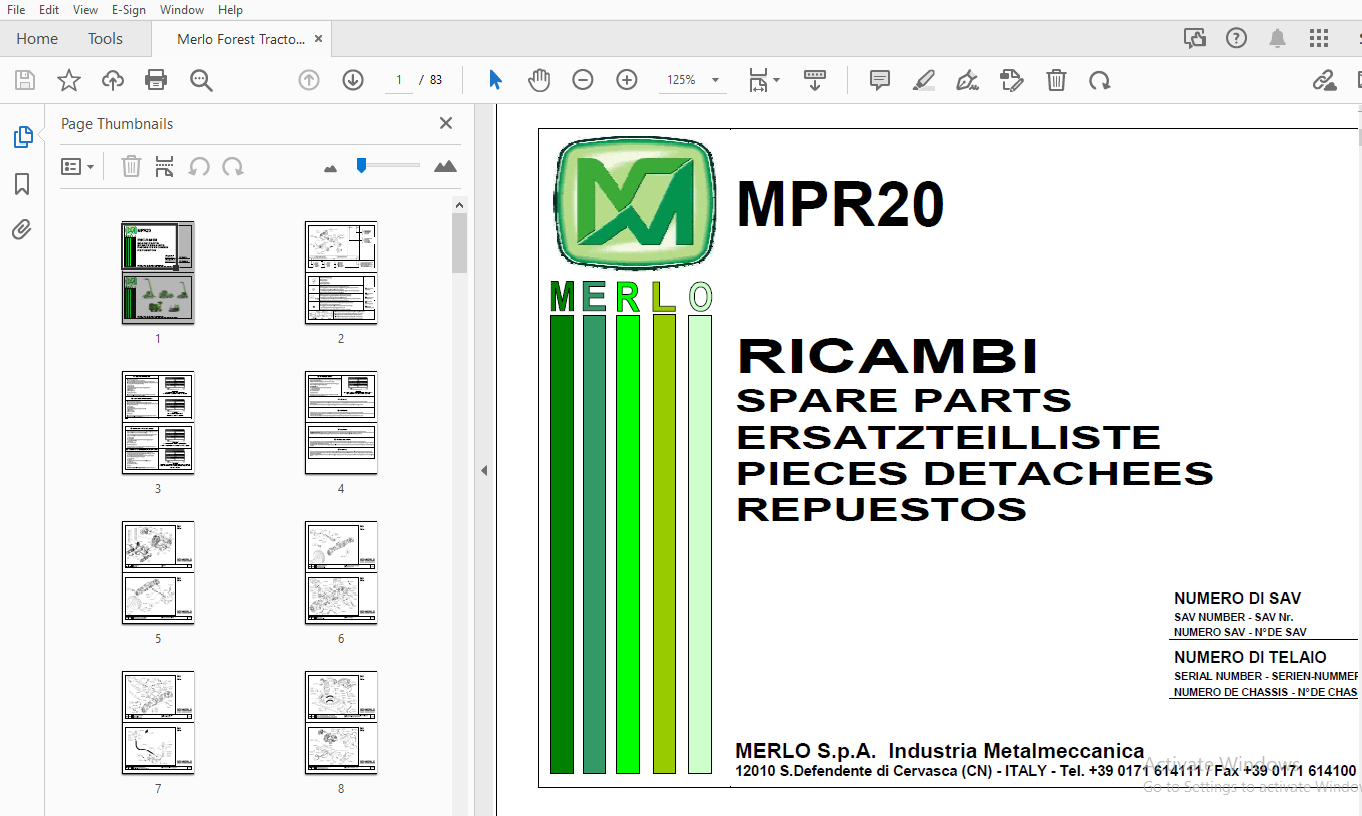The image size is (1362, 816).
Task: Click the Save file icon
Action: (x=25, y=81)
